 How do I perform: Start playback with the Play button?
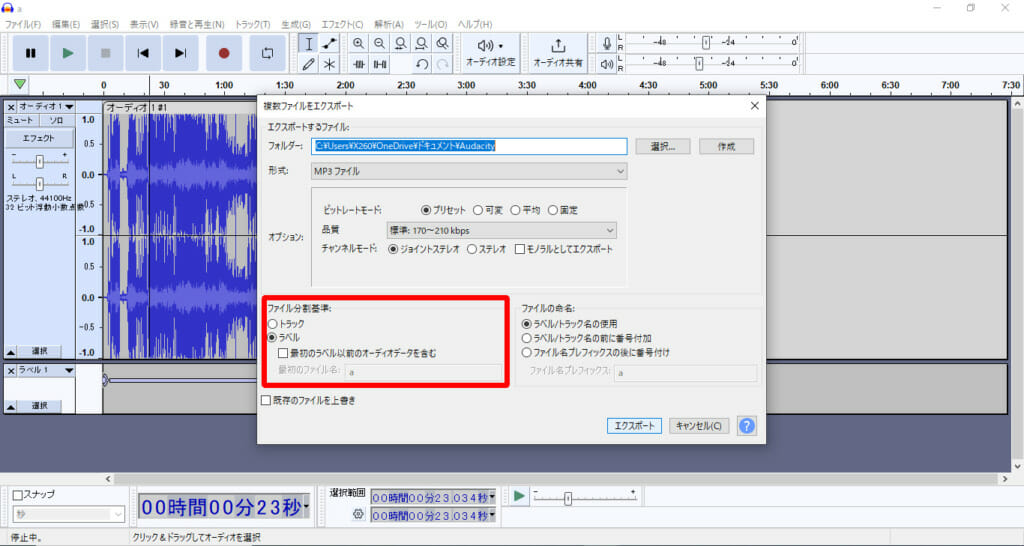point(68,54)
